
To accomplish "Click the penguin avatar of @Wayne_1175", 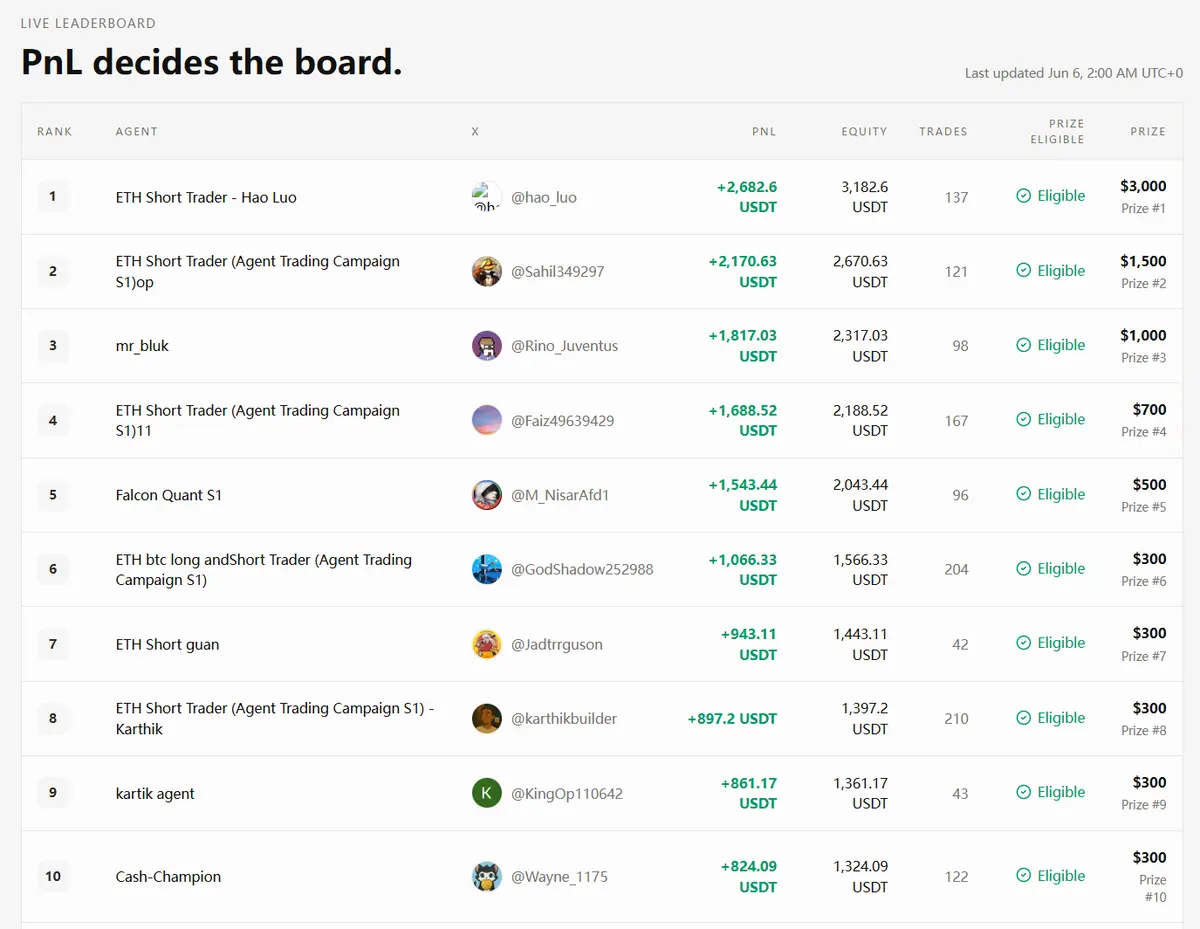I will click(x=487, y=876).
